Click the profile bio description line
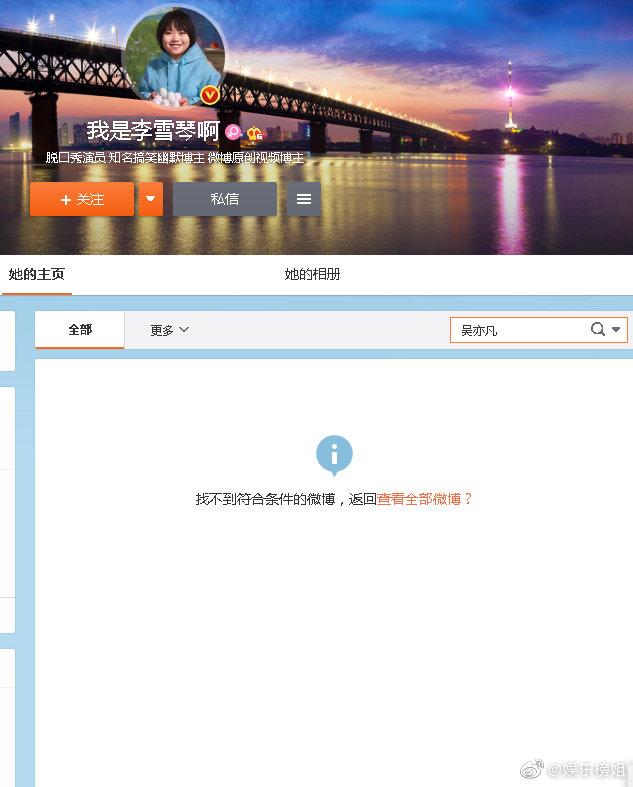This screenshot has width=633, height=787. [175, 158]
